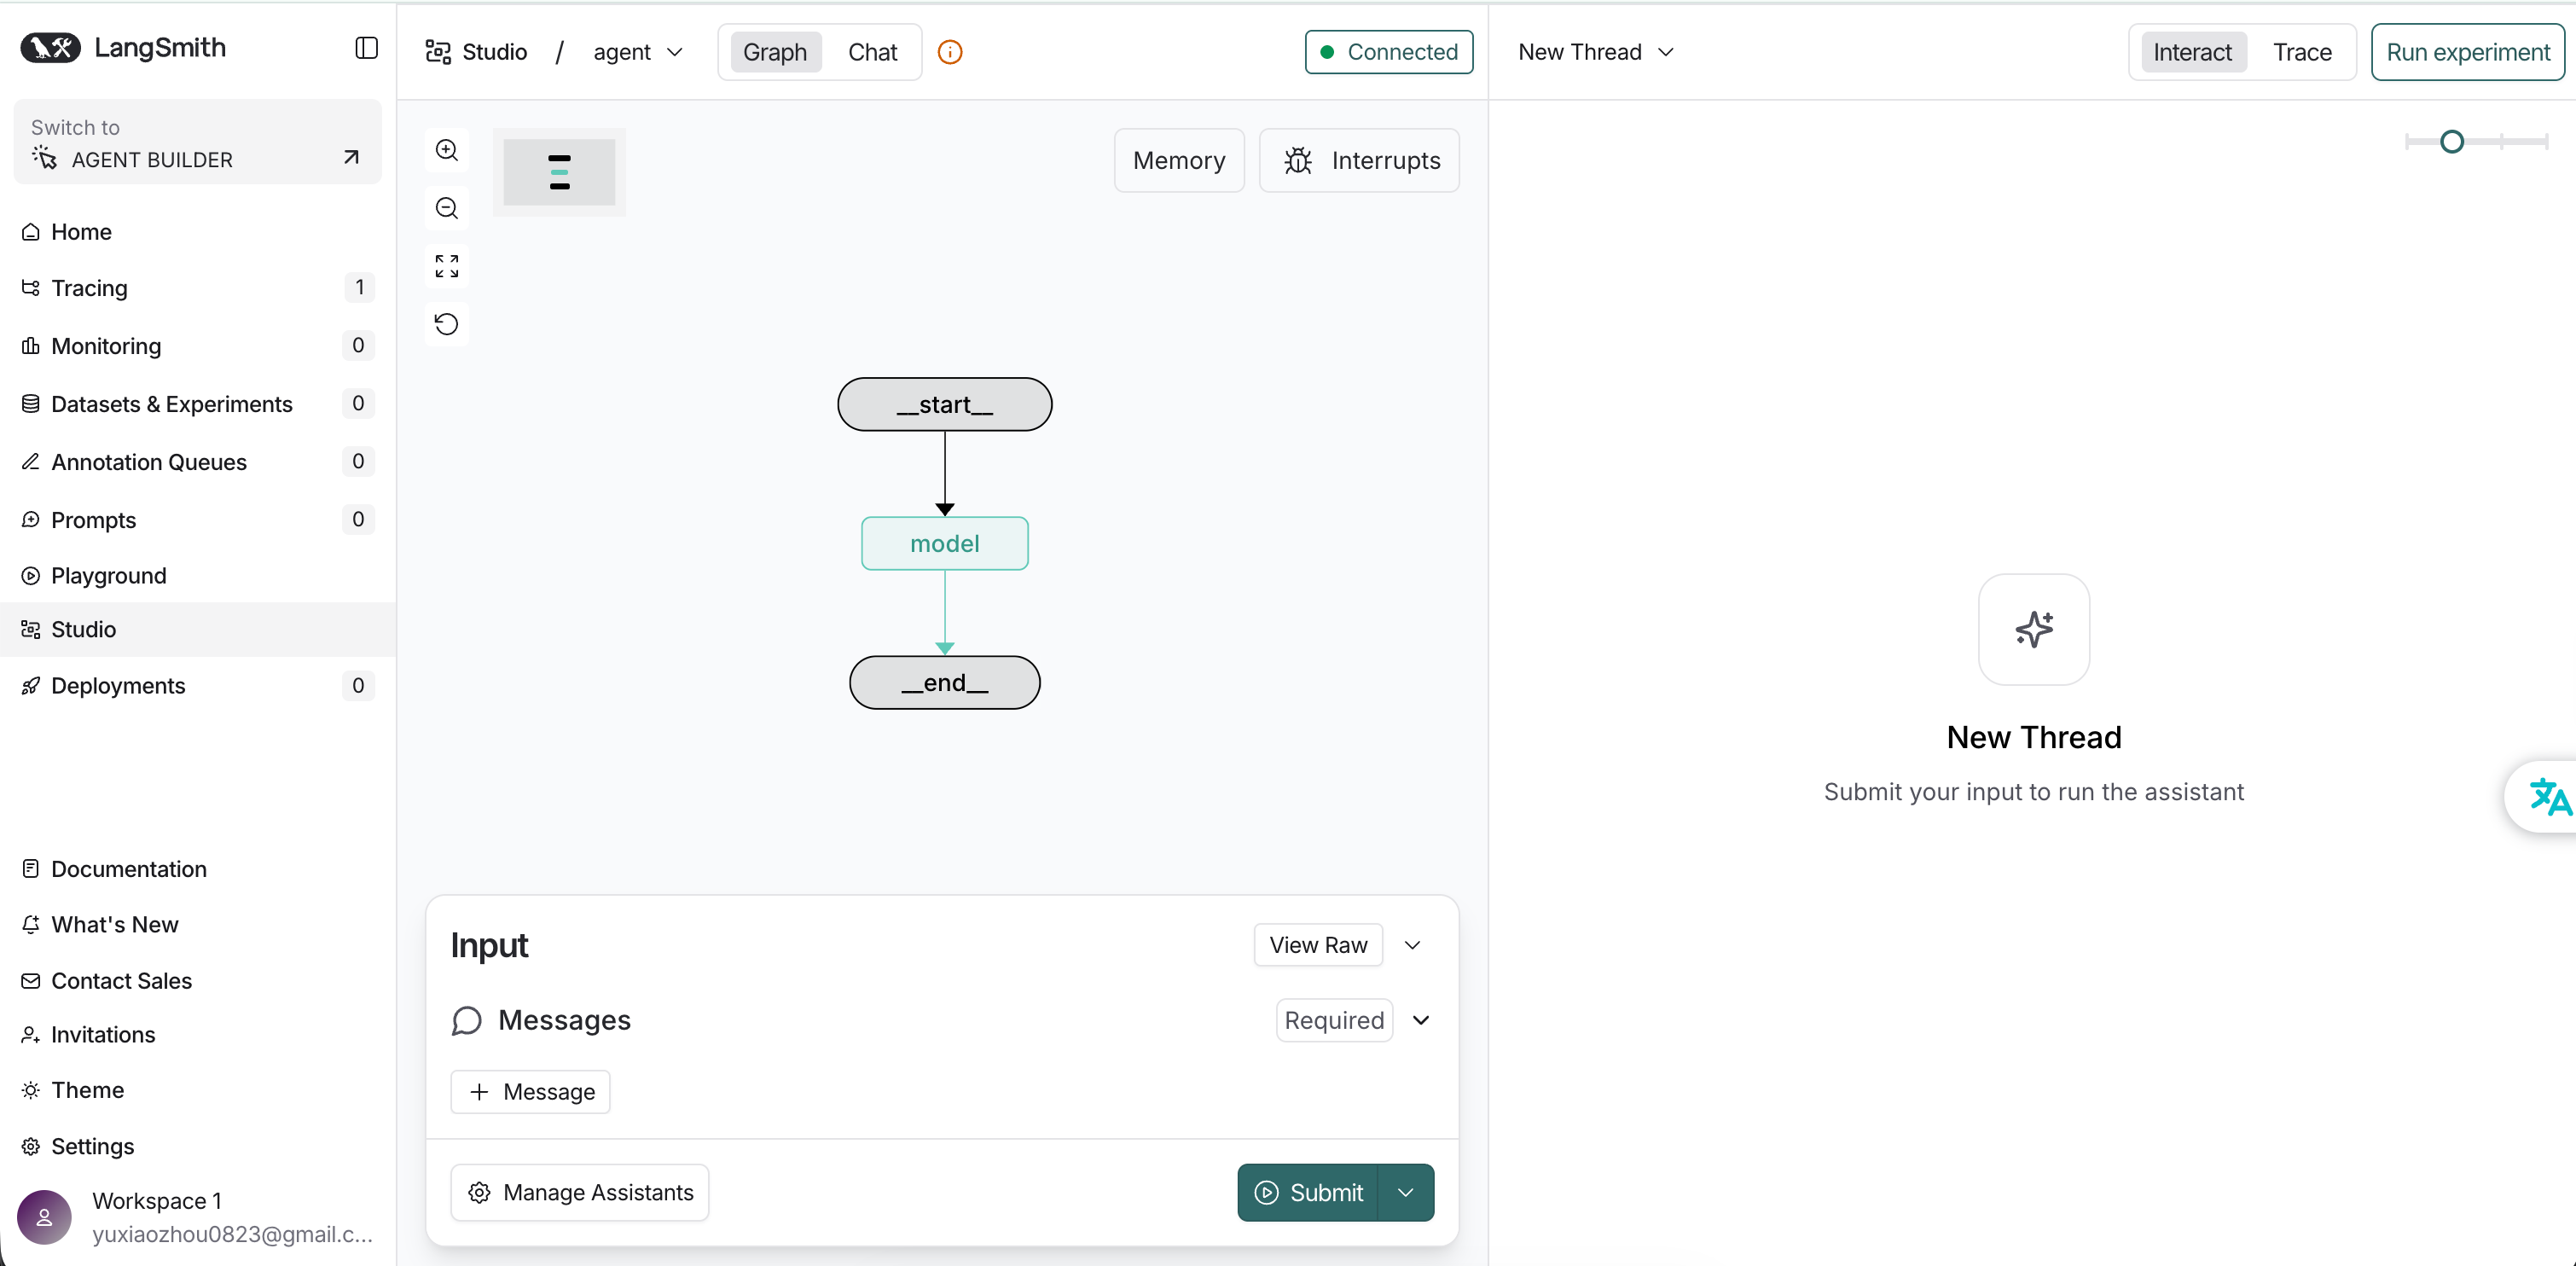This screenshot has width=2576, height=1266.
Task: Click the workspace avatar icon
Action: tap(44, 1217)
